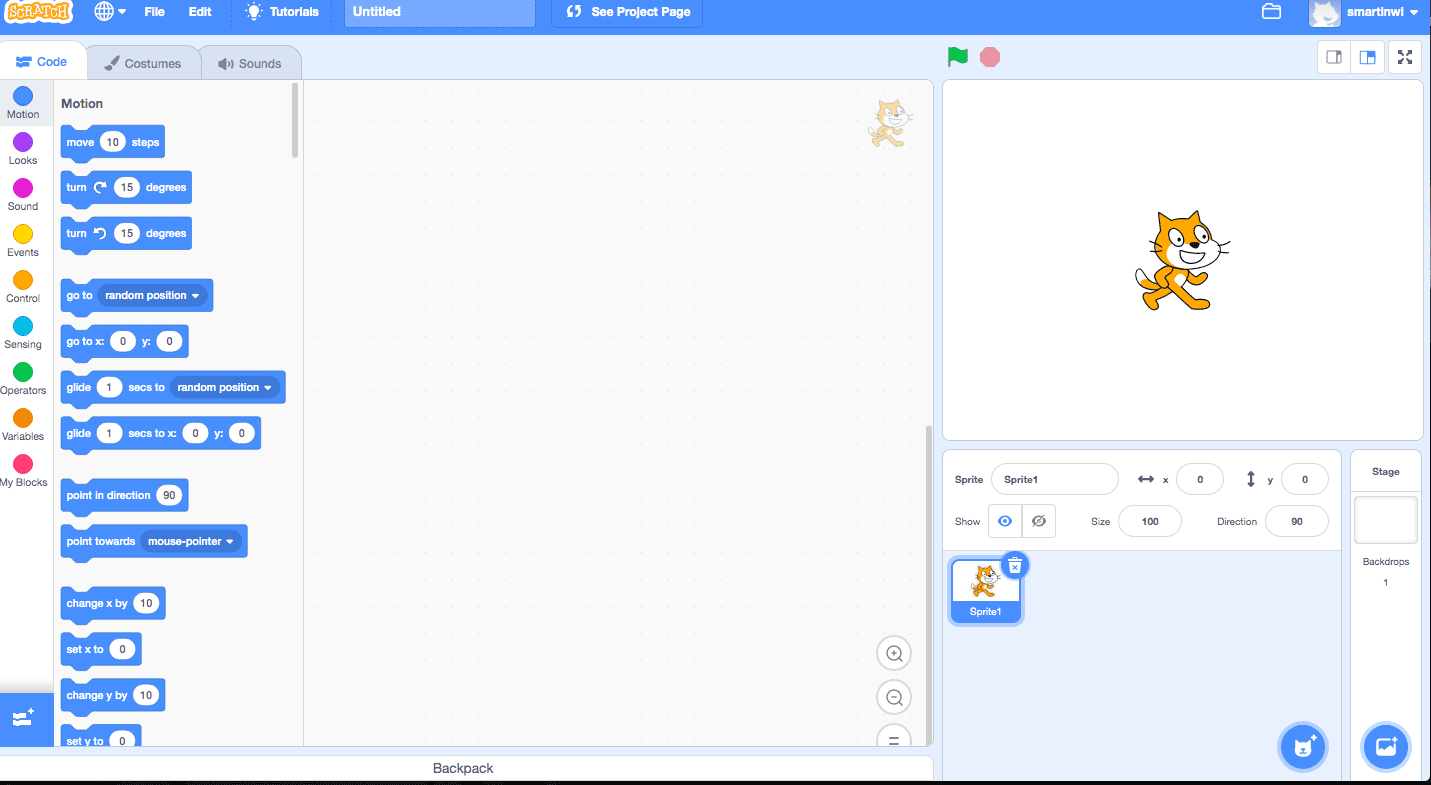This screenshot has height=785, width=1431.
Task: Open the My Stuff folder icon
Action: (1272, 12)
